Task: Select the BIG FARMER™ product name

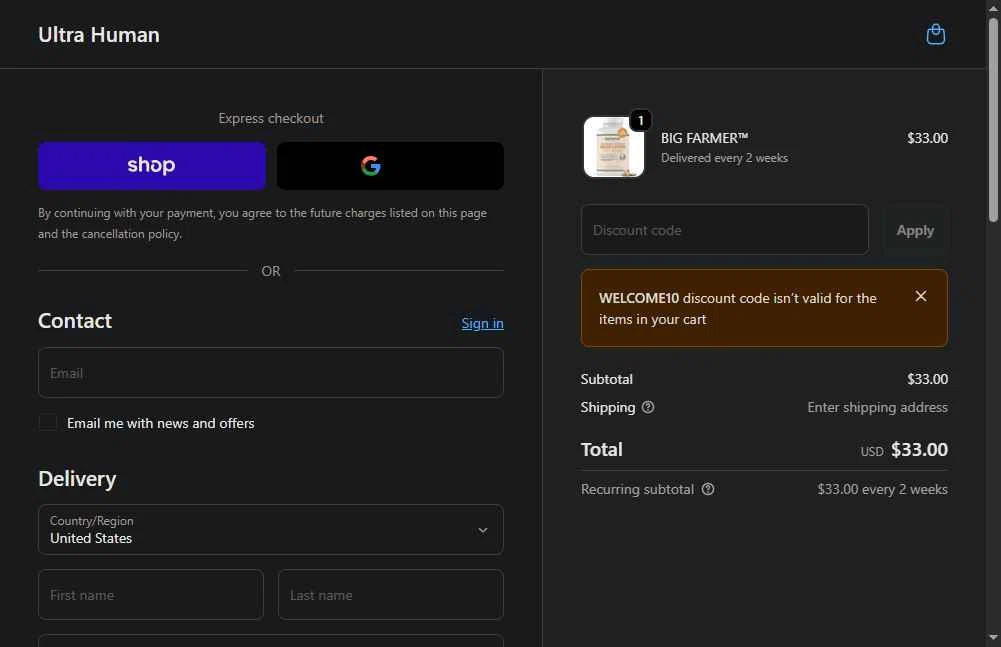Action: click(704, 138)
